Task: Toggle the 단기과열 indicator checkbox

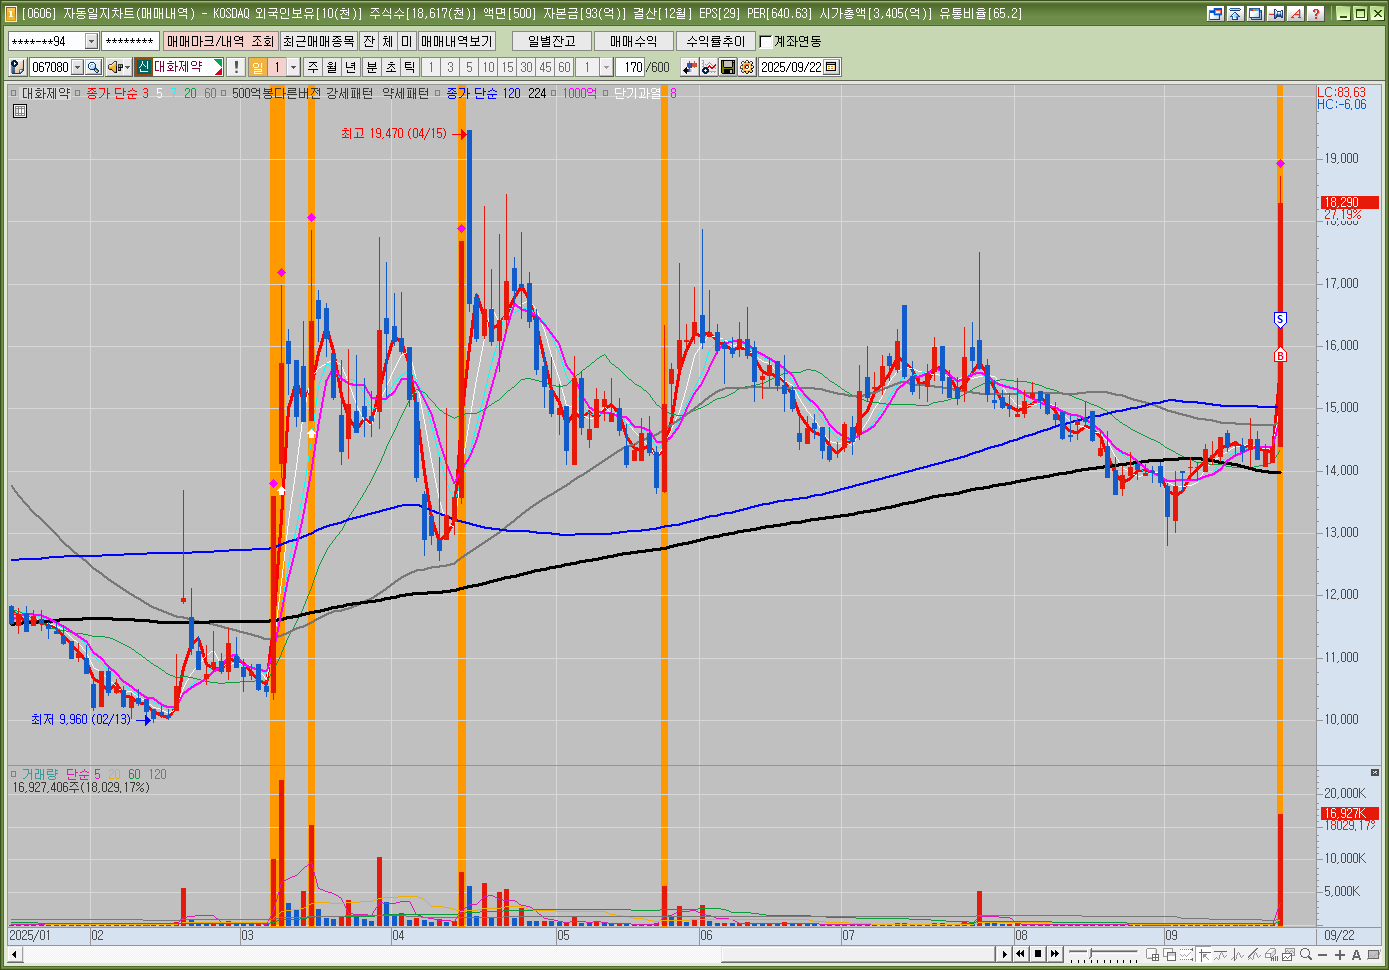Action: [x=606, y=93]
